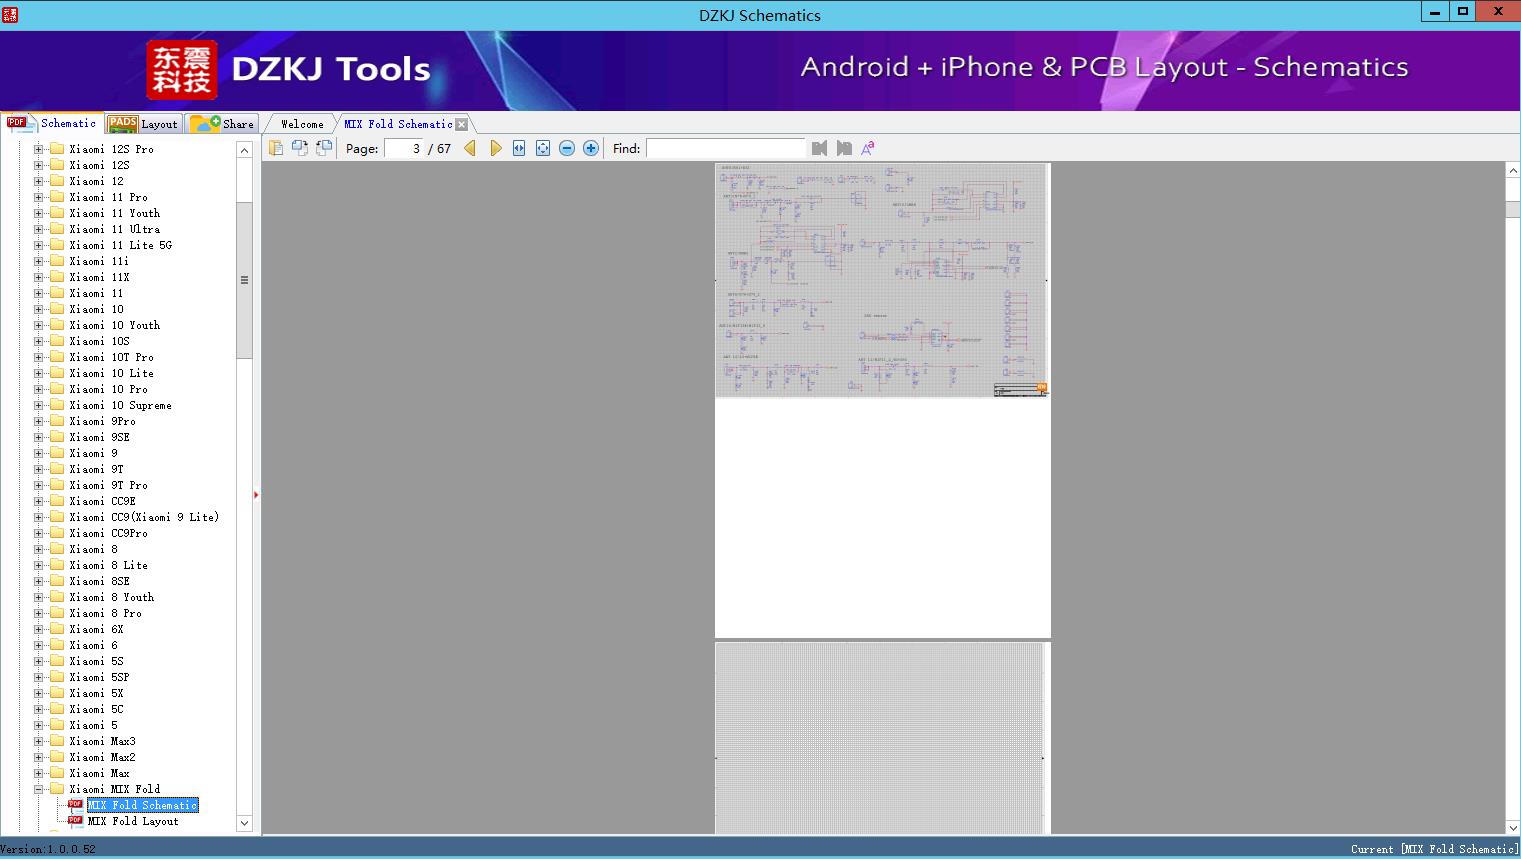Select Xiaomi 9SE tree item
This screenshot has width=1521, height=859.
(x=99, y=437)
